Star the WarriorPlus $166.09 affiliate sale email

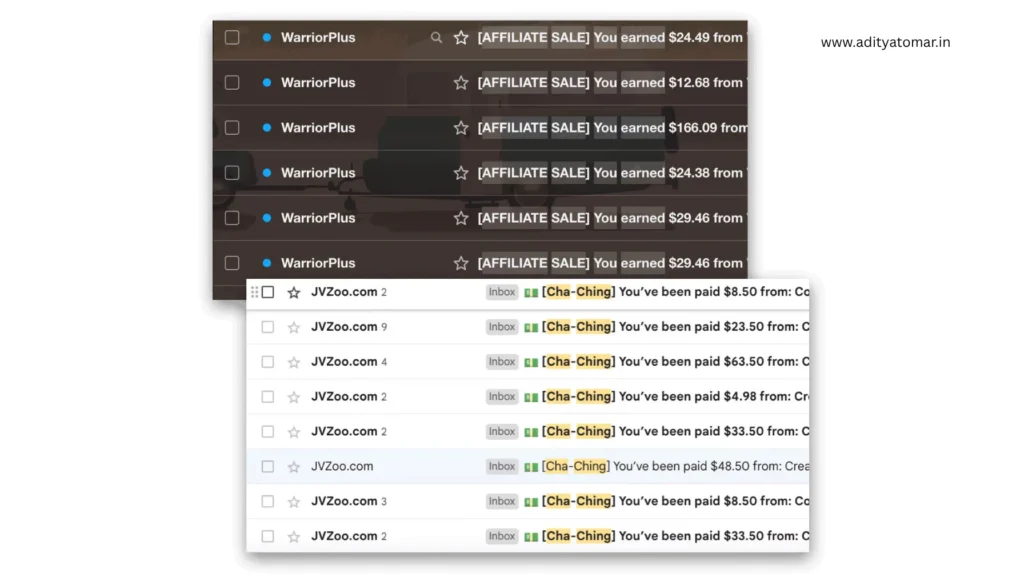pos(461,128)
